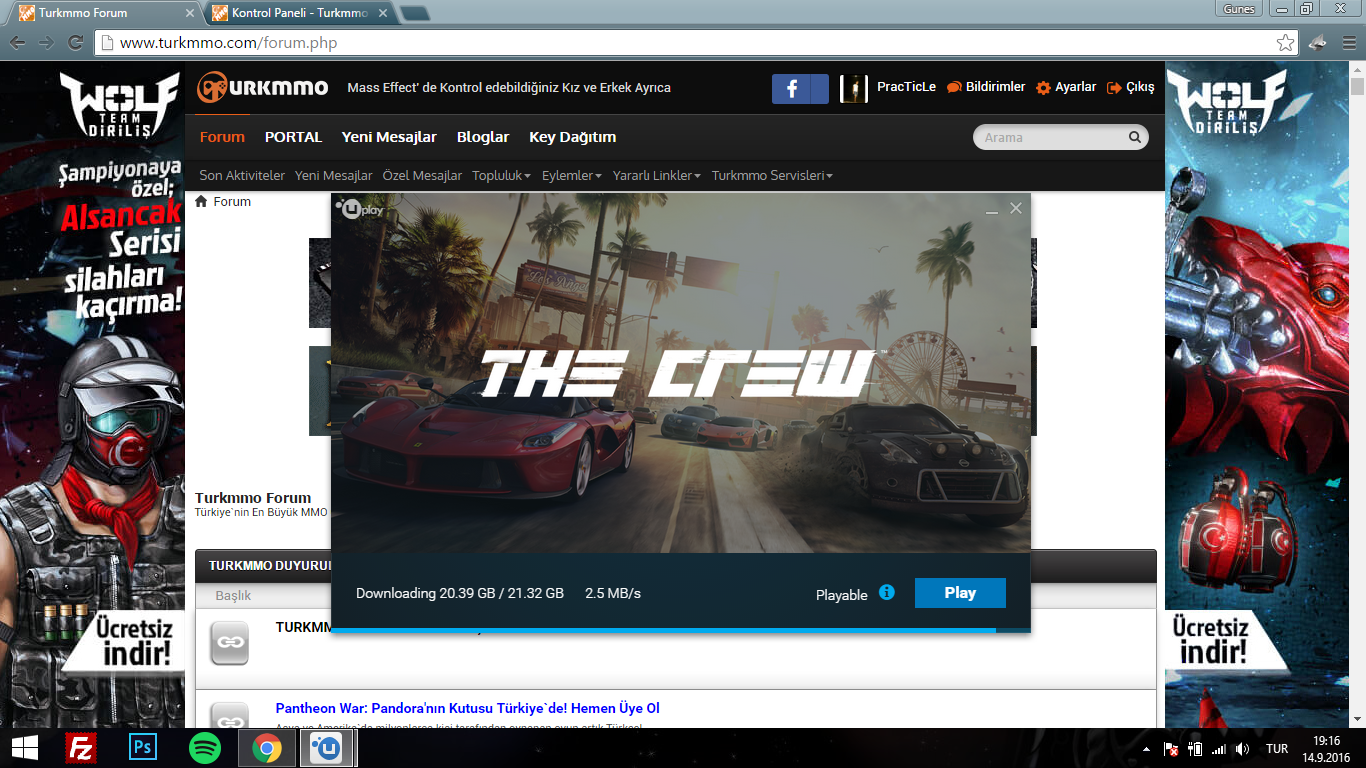Click the Gunes profile button in Chrome
Image resolution: width=1366 pixels, height=768 pixels.
tap(1239, 9)
